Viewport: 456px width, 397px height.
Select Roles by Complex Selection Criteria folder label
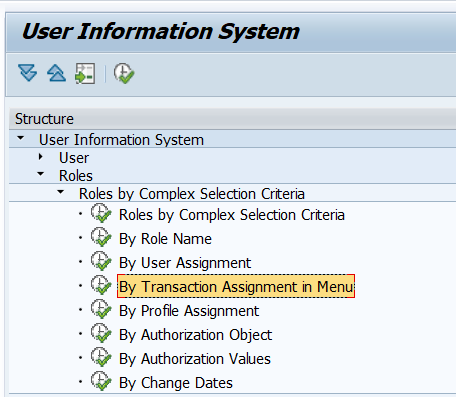(x=192, y=194)
